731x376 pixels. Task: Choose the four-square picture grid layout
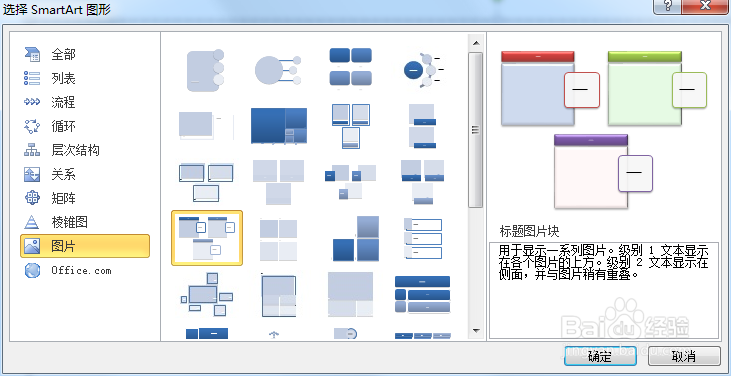click(x=278, y=239)
